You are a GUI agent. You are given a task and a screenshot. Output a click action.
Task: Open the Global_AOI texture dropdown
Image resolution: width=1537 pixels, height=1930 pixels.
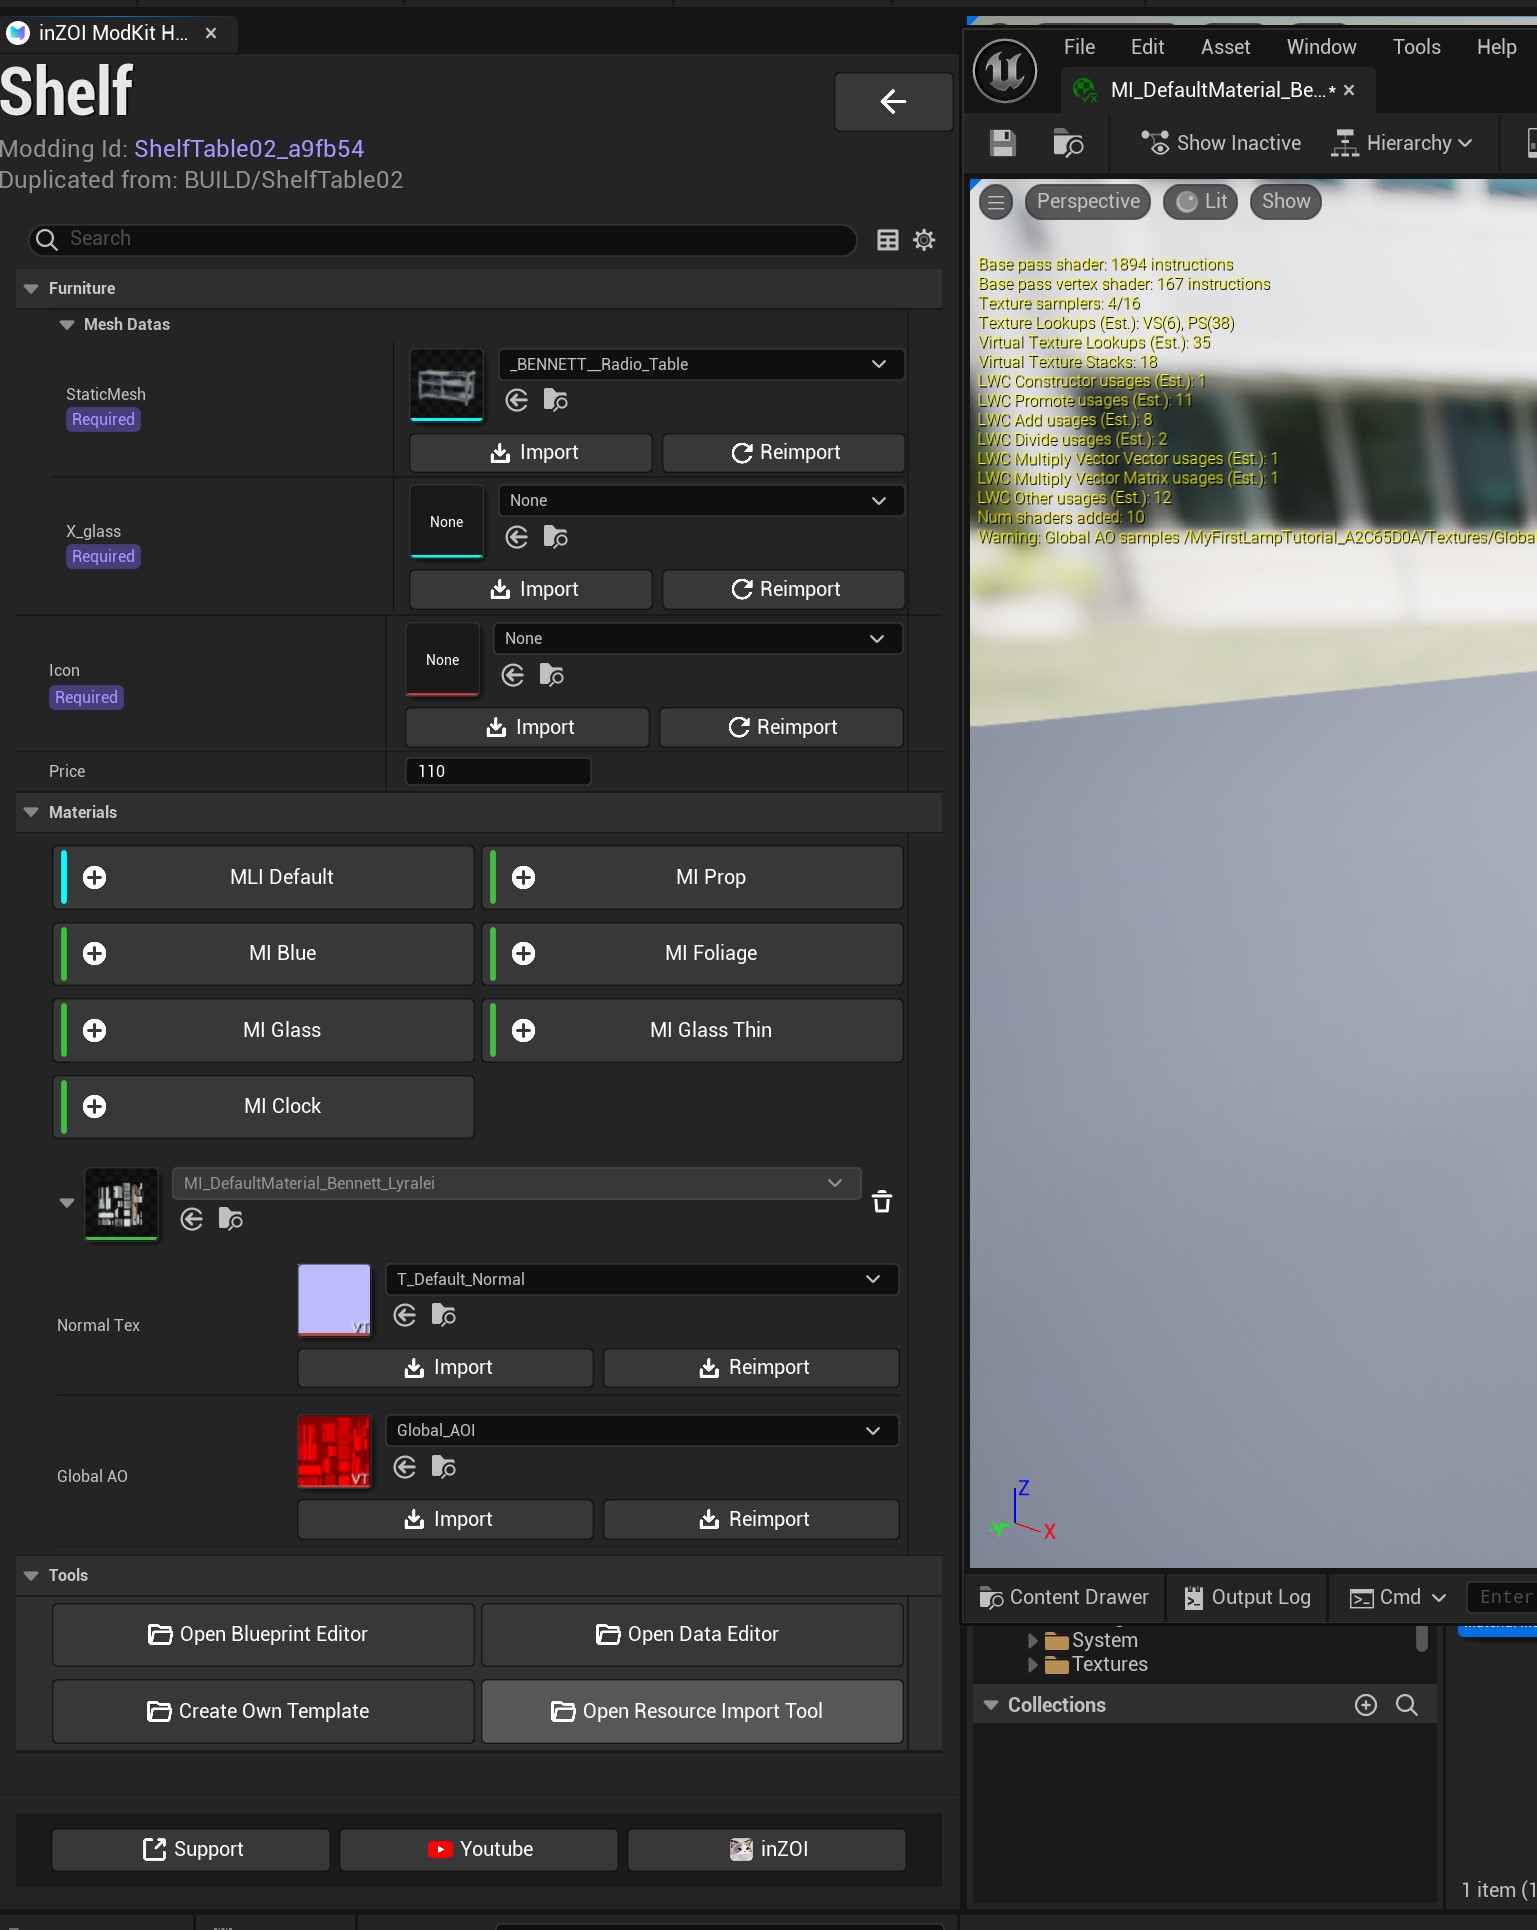click(642, 1431)
